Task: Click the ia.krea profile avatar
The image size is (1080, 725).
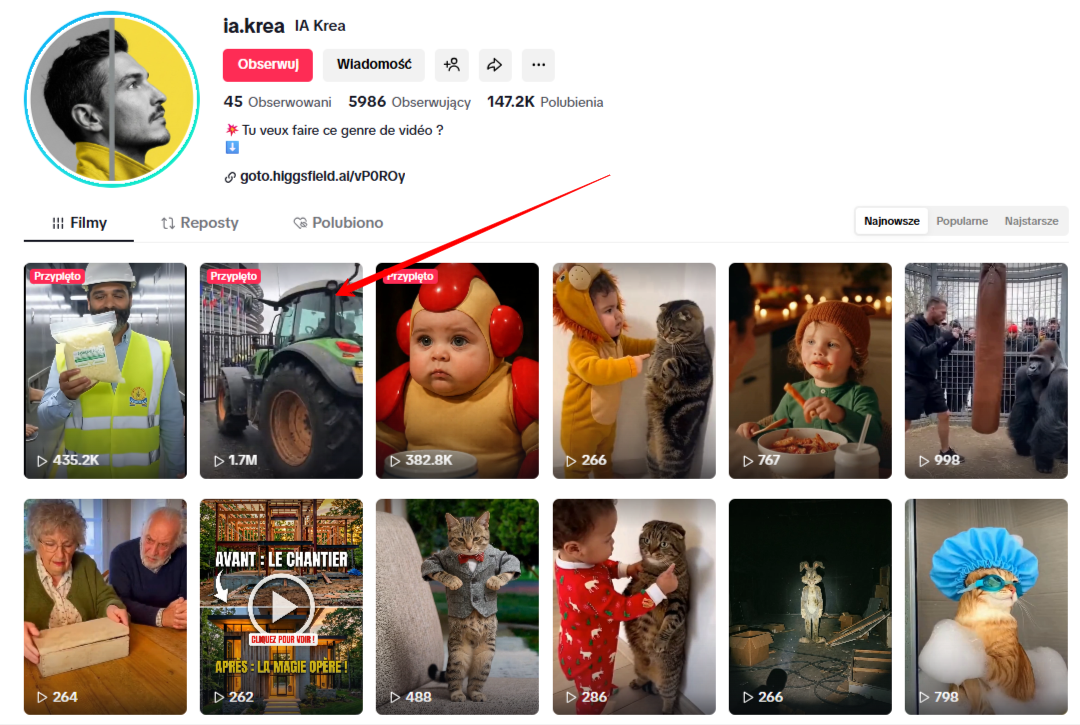Action: coord(112,99)
